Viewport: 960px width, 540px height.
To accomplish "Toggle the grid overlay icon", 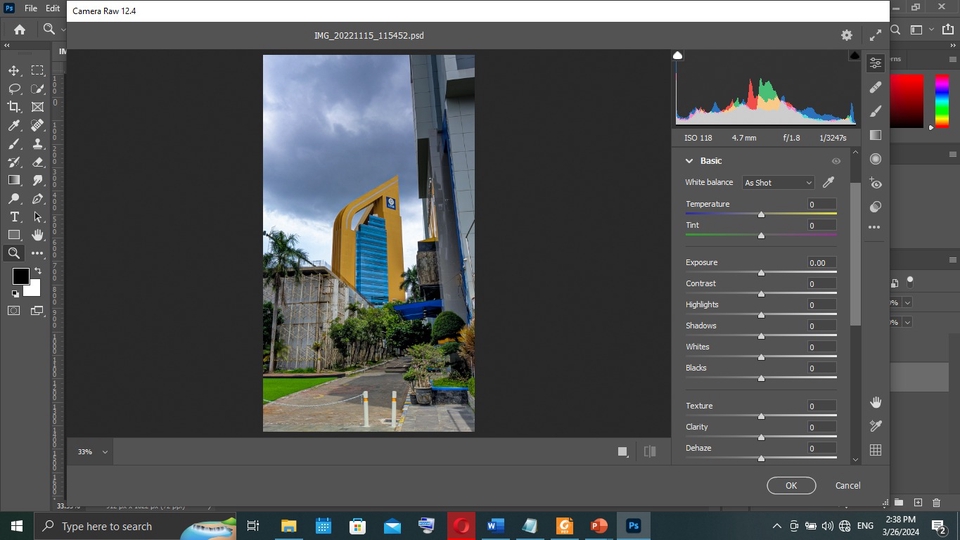I will tap(876, 450).
